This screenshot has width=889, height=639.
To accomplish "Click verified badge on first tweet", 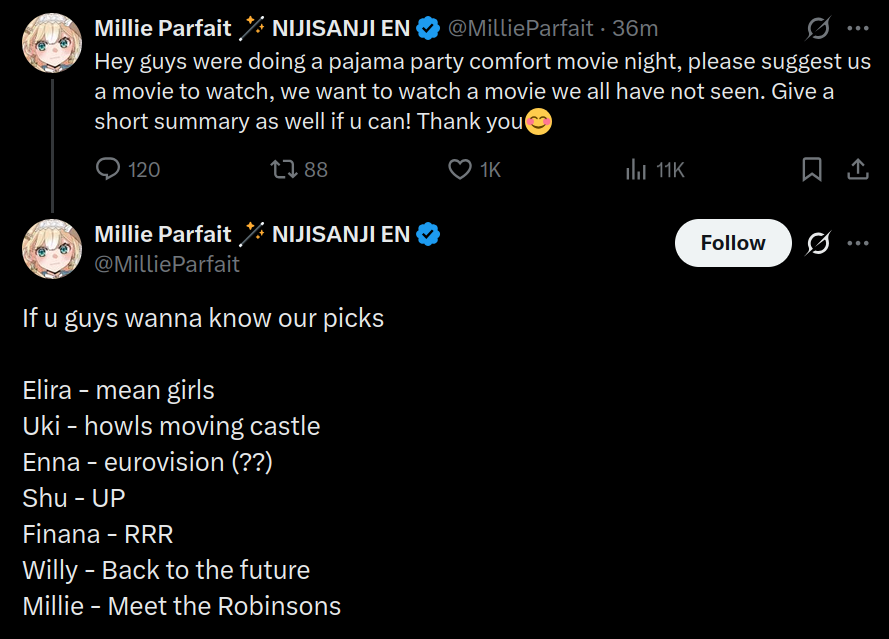I will tap(429, 28).
